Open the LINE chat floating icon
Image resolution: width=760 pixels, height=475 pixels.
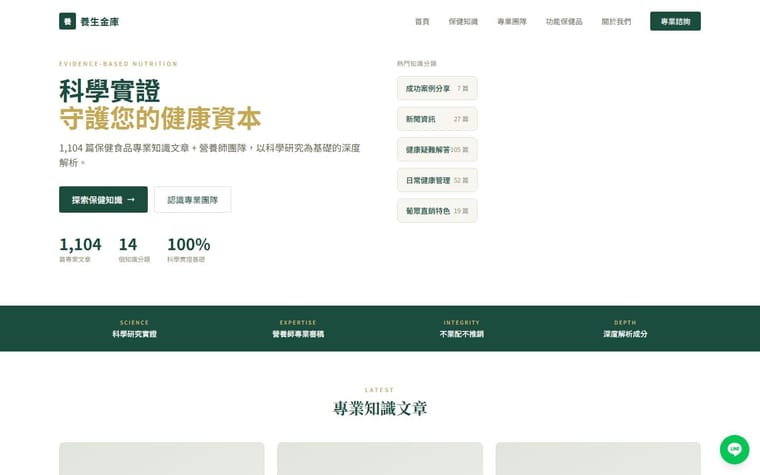pos(734,449)
